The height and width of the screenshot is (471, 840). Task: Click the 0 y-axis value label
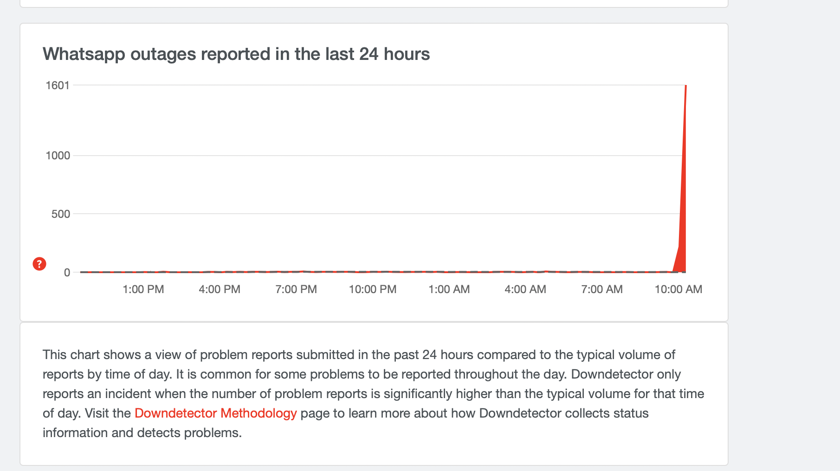pyautogui.click(x=67, y=272)
